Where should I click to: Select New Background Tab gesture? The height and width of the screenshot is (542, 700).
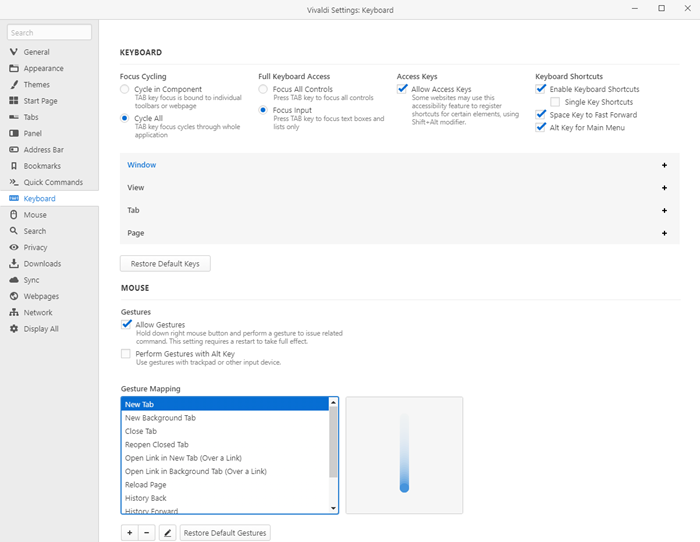click(225, 417)
